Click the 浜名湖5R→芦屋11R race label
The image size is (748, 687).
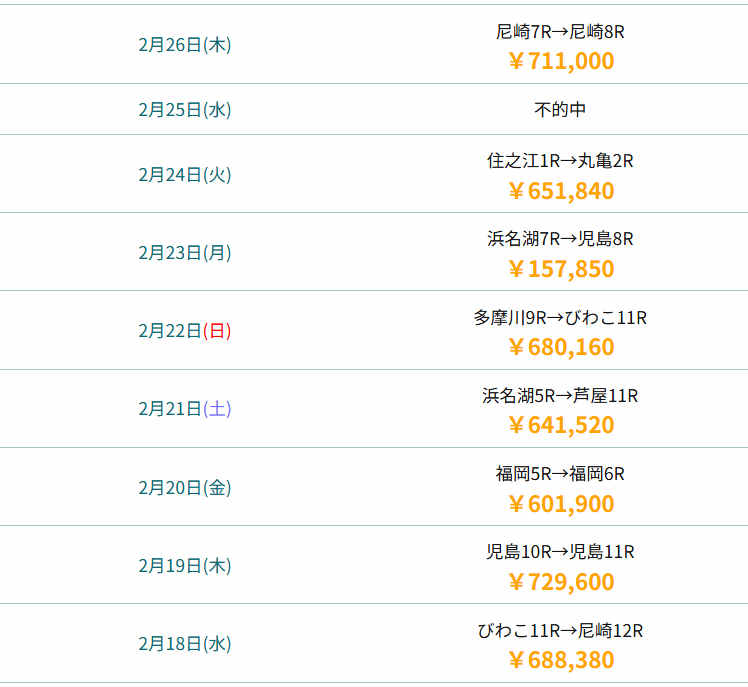click(x=560, y=396)
